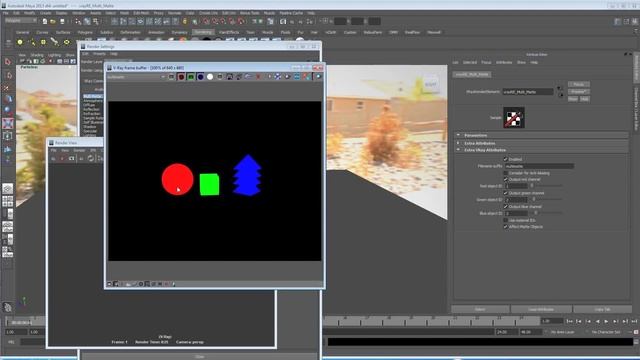The width and height of the screenshot is (640, 360).
Task: Toggle Affect Matte Objects checkbox
Action: [x=505, y=227]
